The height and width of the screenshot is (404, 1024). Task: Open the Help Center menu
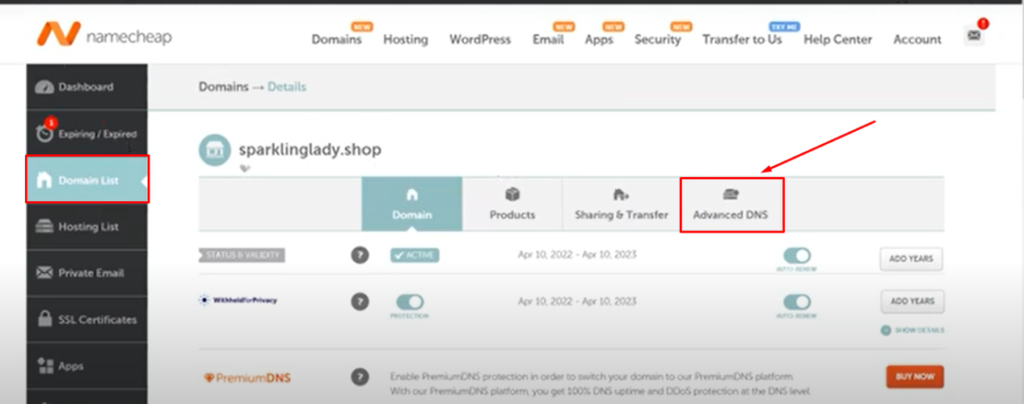coord(838,39)
